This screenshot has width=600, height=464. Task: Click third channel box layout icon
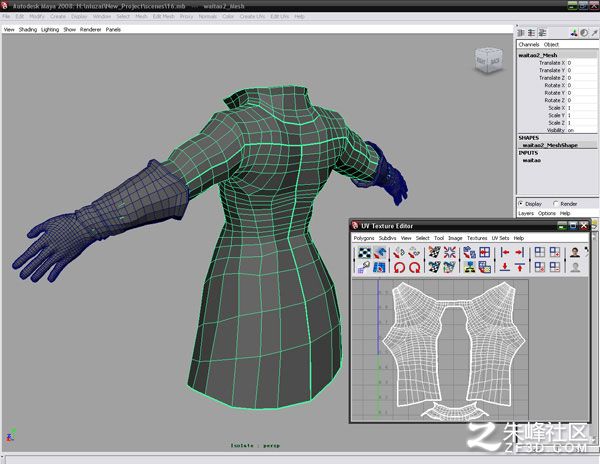[x=542, y=33]
